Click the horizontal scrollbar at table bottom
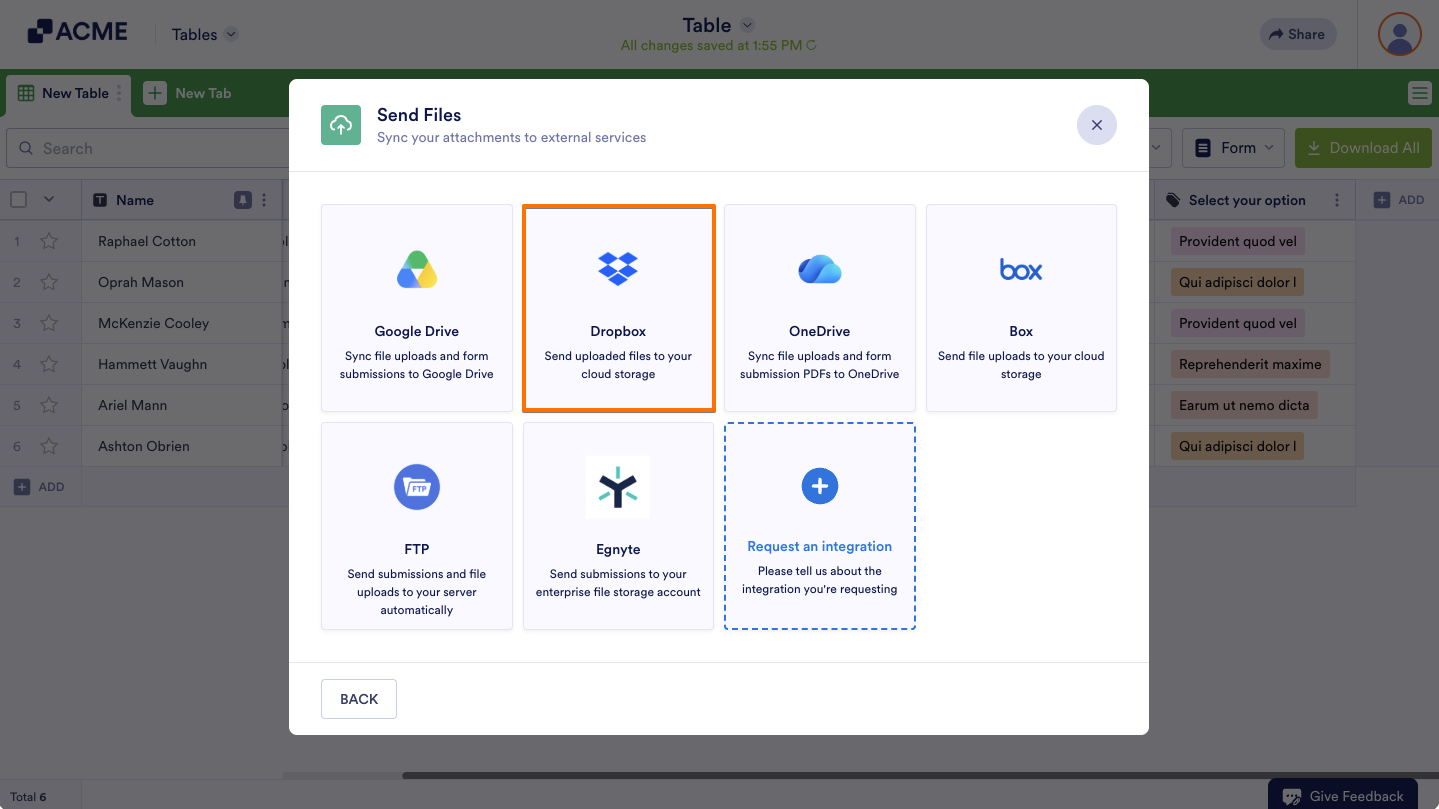1439x809 pixels. point(920,775)
